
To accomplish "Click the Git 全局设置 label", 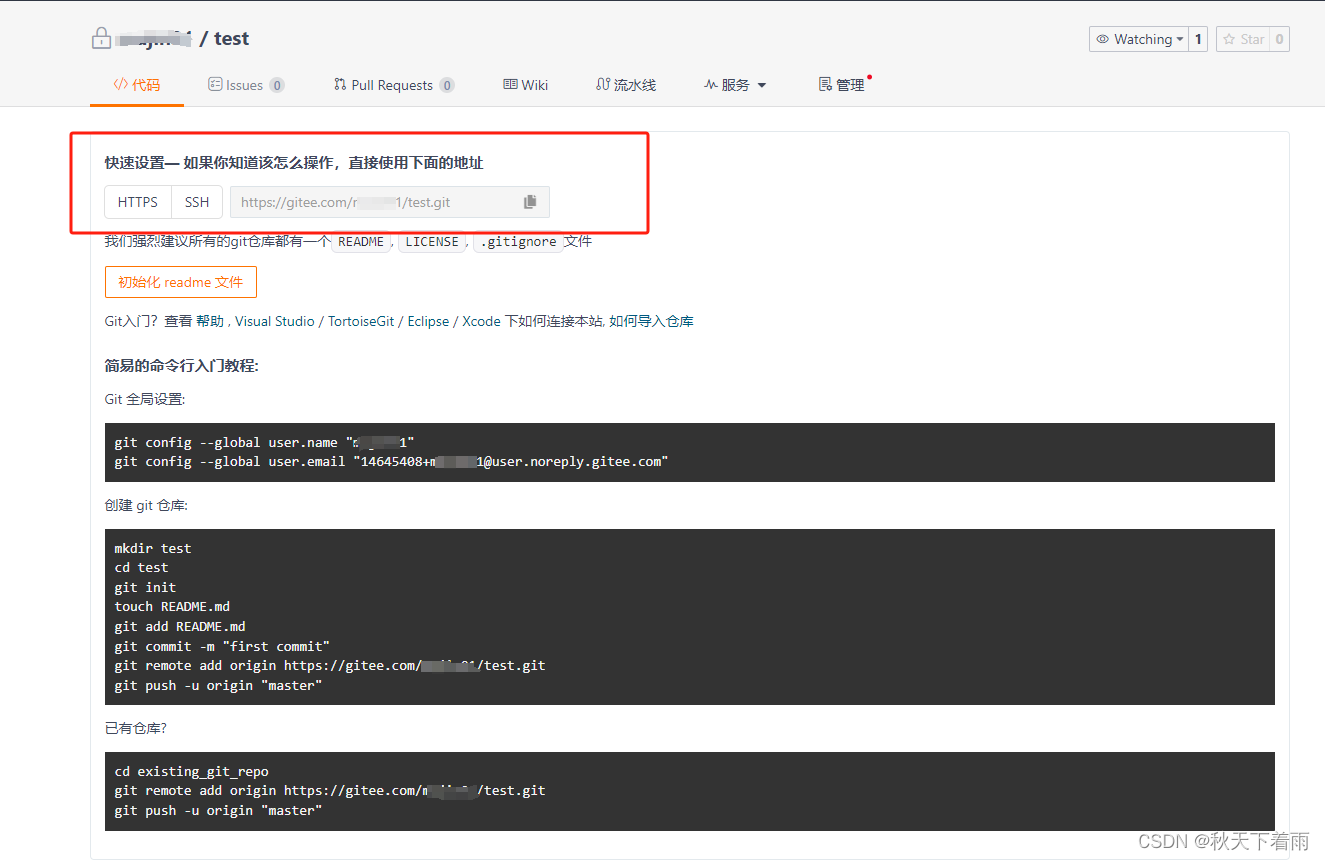I will (x=145, y=399).
